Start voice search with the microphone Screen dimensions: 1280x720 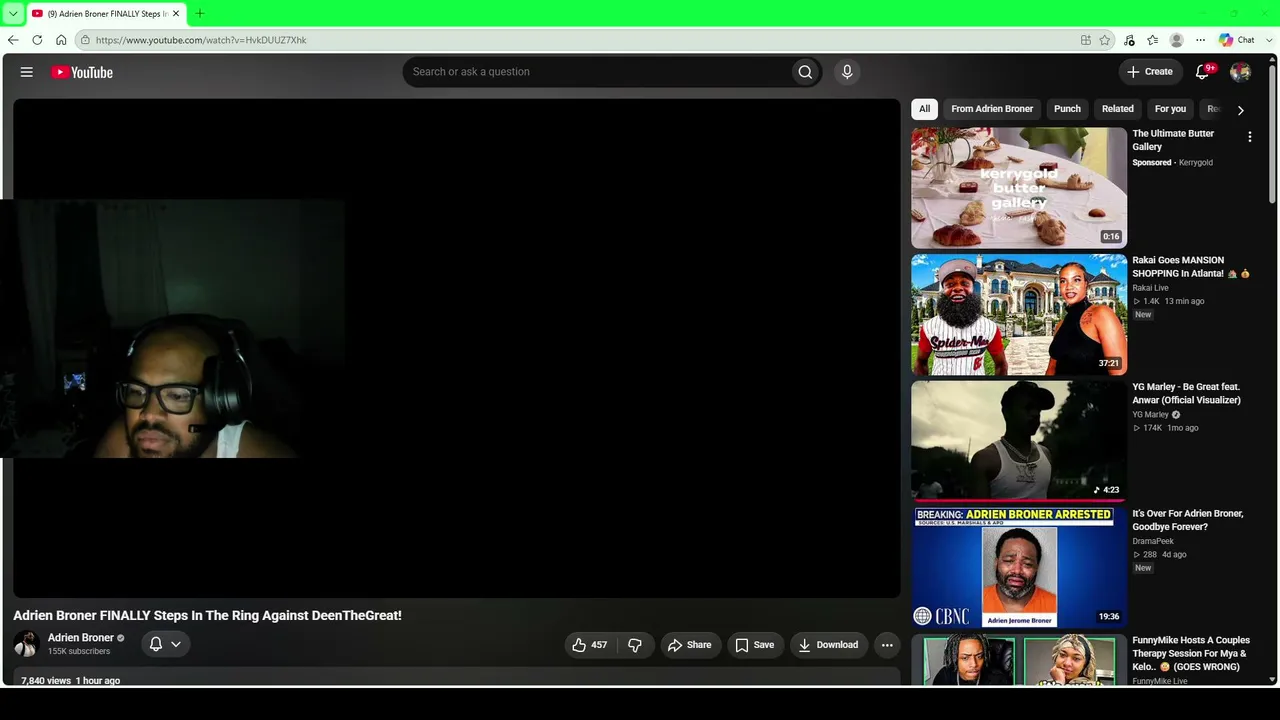coord(847,72)
